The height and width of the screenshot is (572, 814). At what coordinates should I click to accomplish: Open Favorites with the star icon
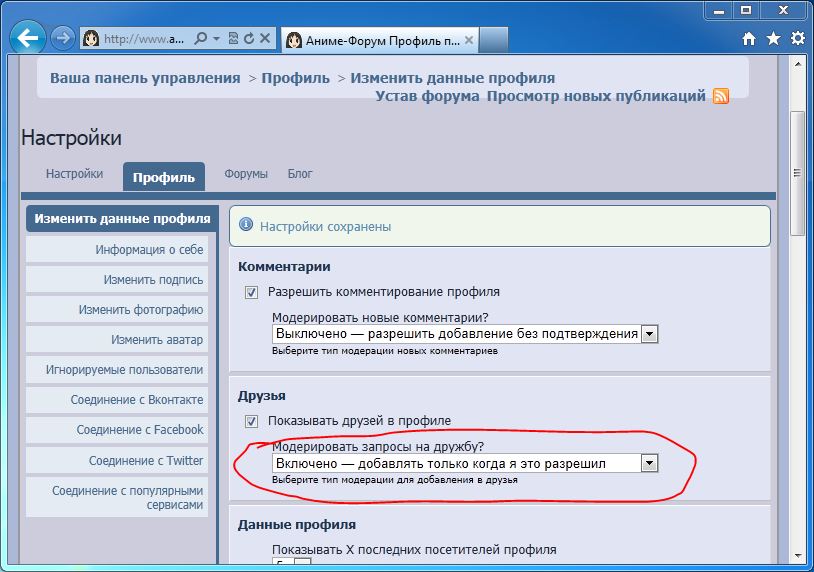tap(773, 39)
